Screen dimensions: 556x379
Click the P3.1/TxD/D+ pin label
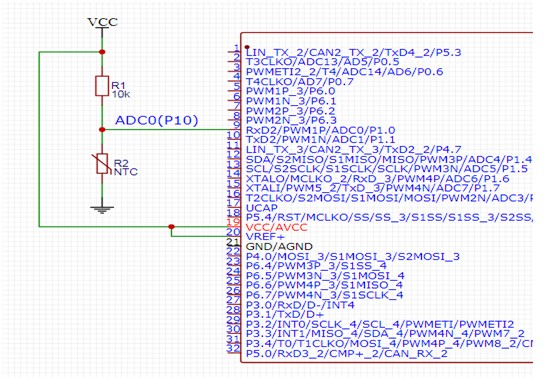[x=285, y=314]
